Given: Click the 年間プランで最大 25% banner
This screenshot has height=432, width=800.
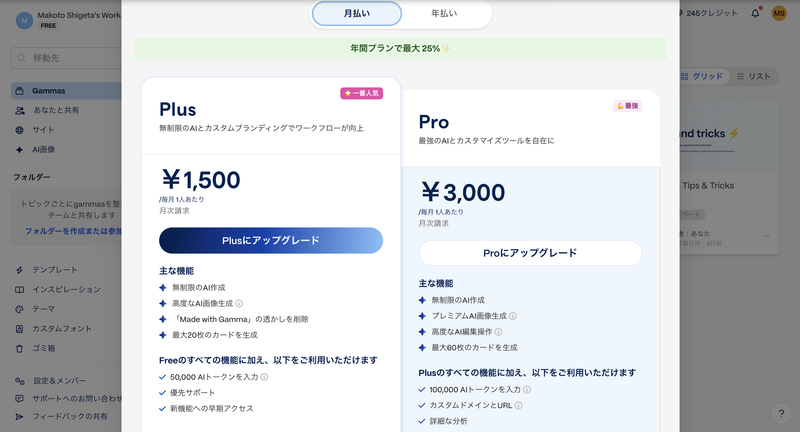Looking at the screenshot, I should coord(401,48).
